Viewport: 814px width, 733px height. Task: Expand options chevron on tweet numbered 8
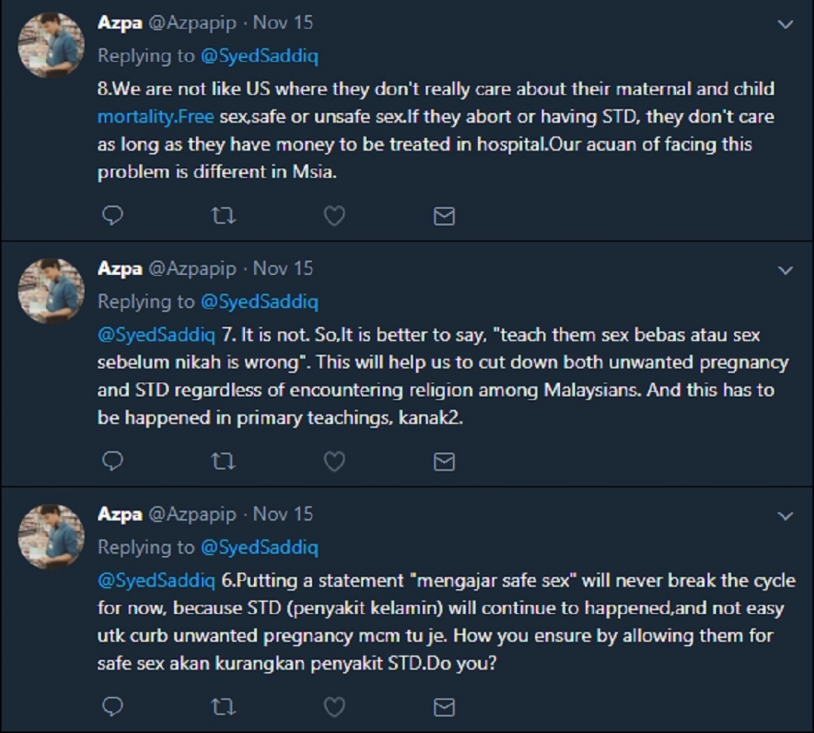(785, 24)
